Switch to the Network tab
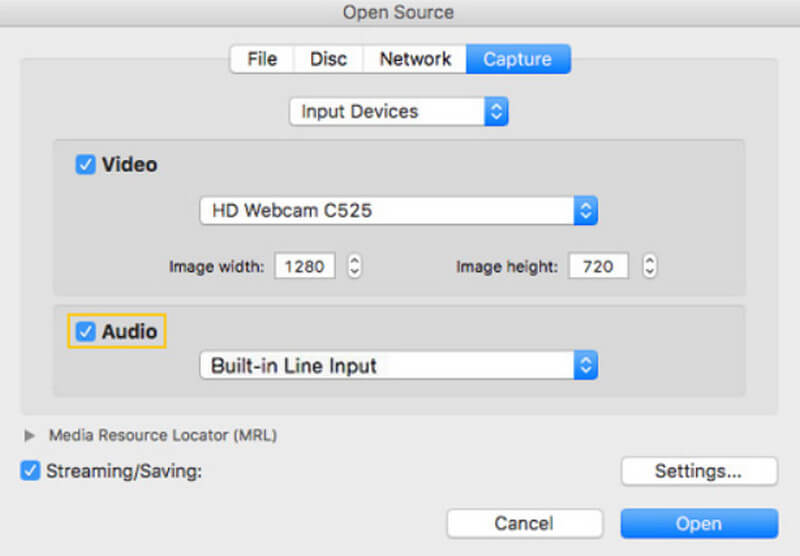 coord(415,59)
